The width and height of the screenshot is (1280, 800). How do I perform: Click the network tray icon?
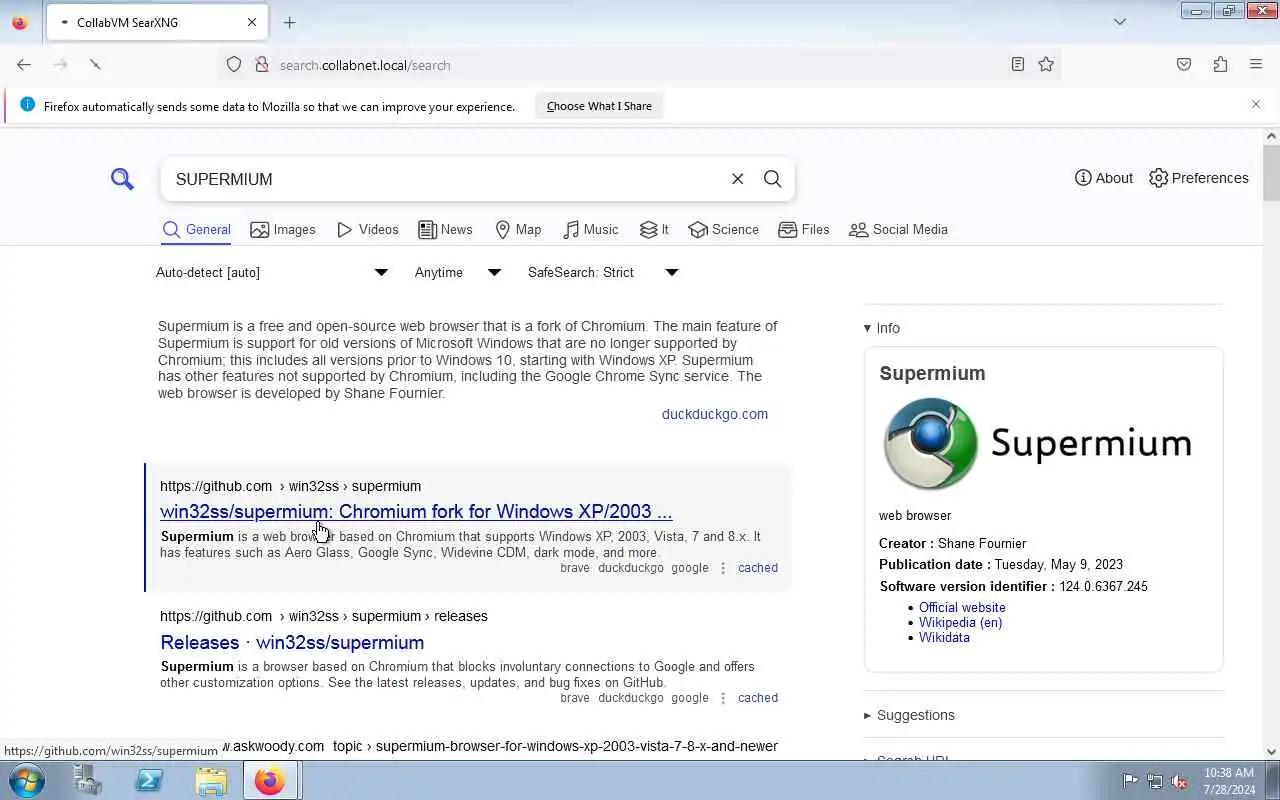point(1155,781)
